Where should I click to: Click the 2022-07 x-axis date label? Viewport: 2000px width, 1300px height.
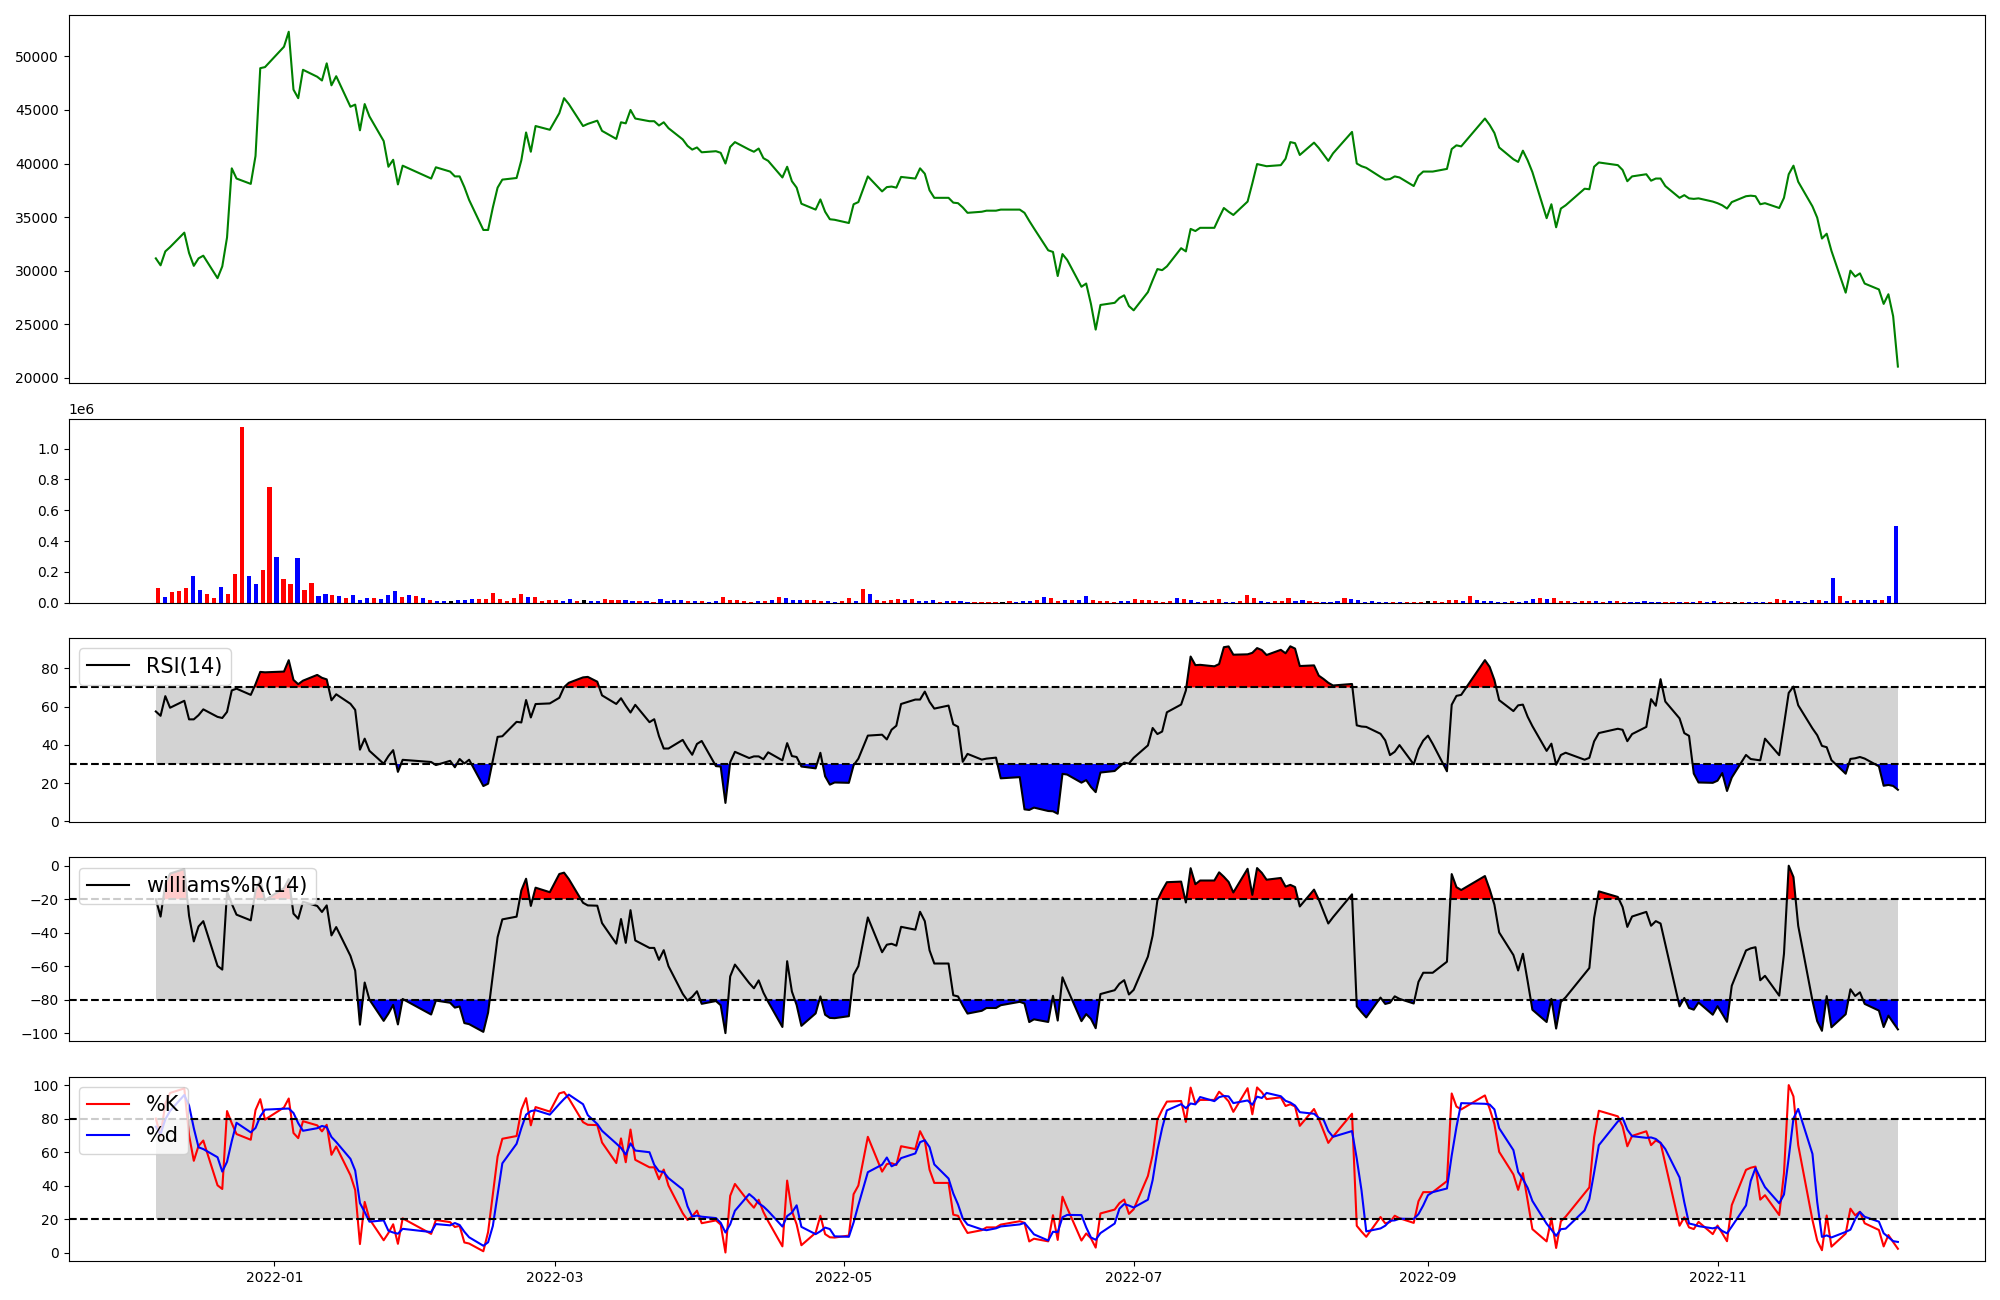[x=1134, y=1277]
